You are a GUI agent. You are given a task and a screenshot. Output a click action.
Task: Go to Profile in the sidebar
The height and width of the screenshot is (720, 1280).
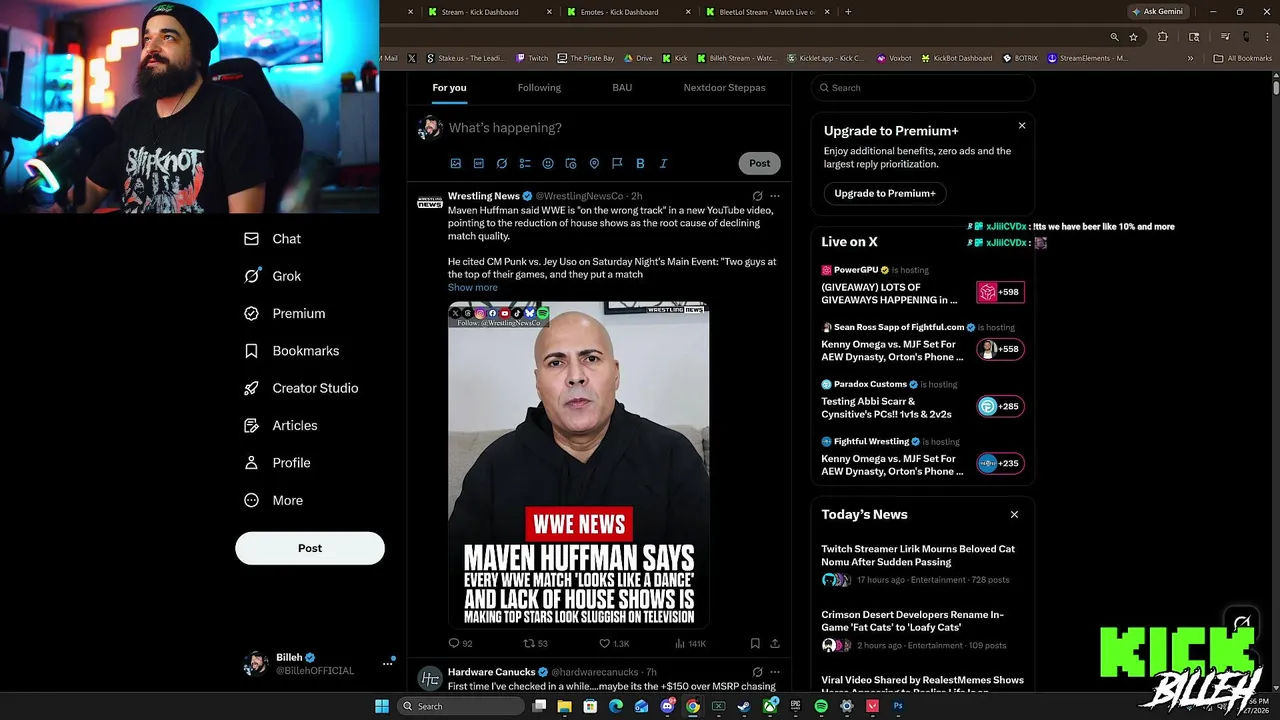[x=277, y=463]
